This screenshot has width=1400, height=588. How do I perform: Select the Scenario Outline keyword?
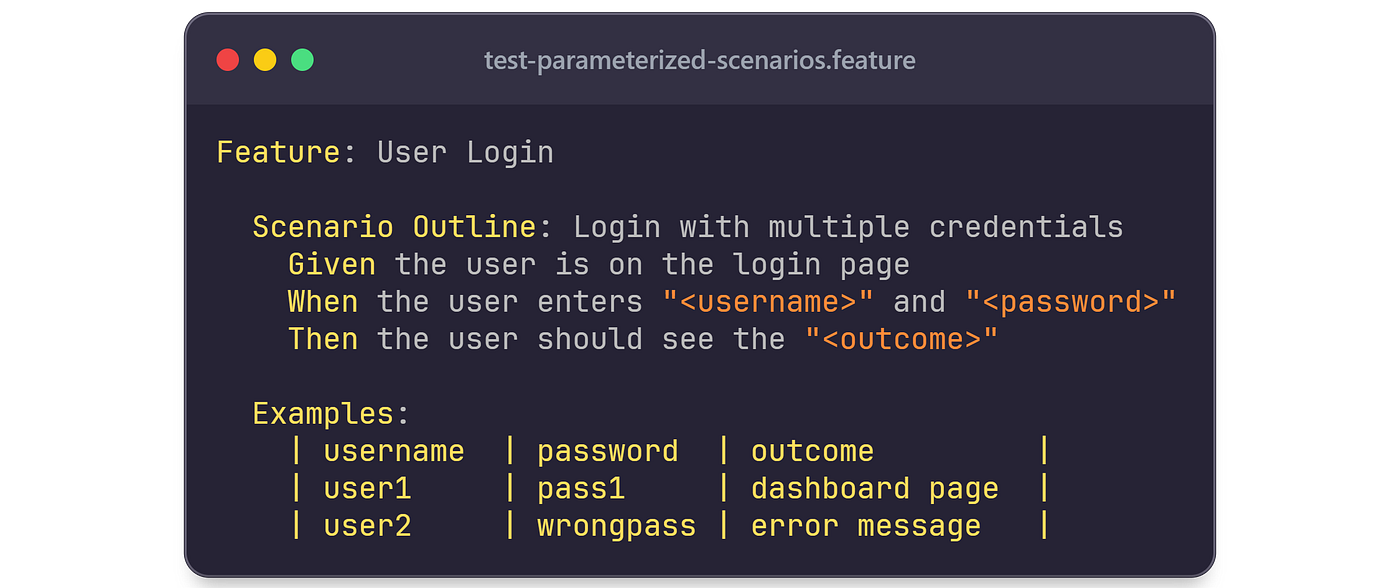394,227
